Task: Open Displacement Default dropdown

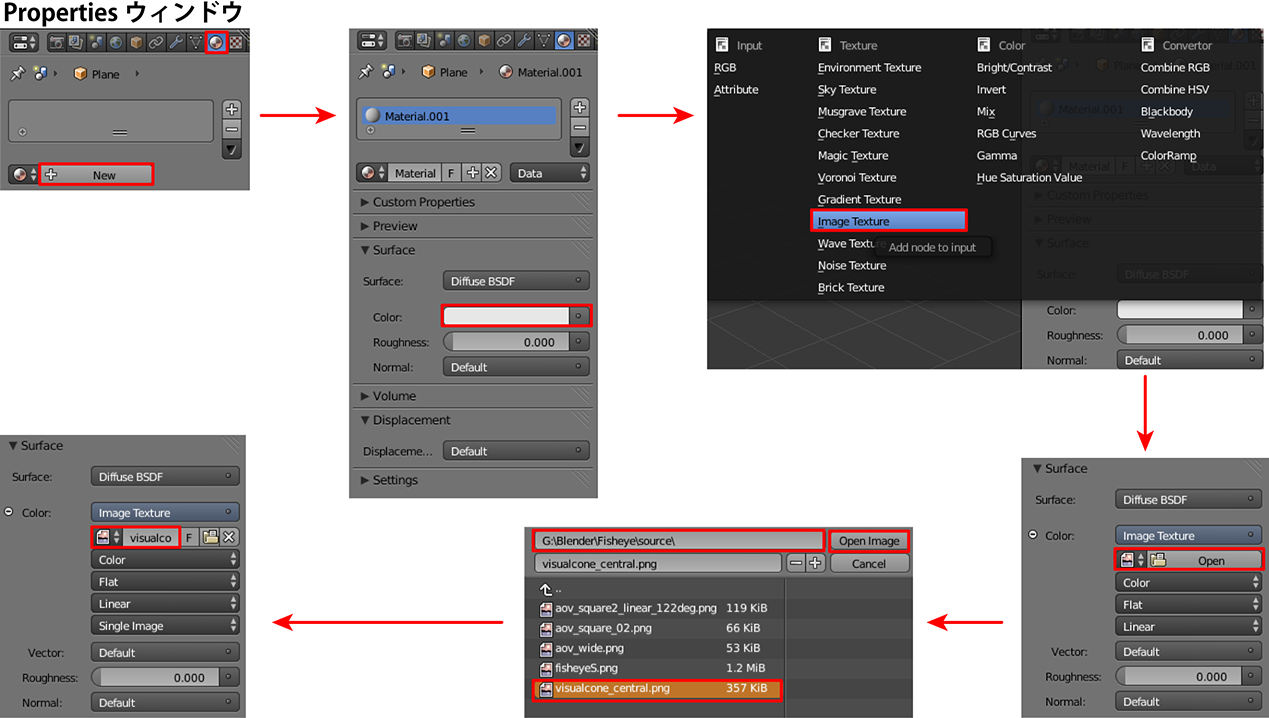Action: click(x=516, y=451)
